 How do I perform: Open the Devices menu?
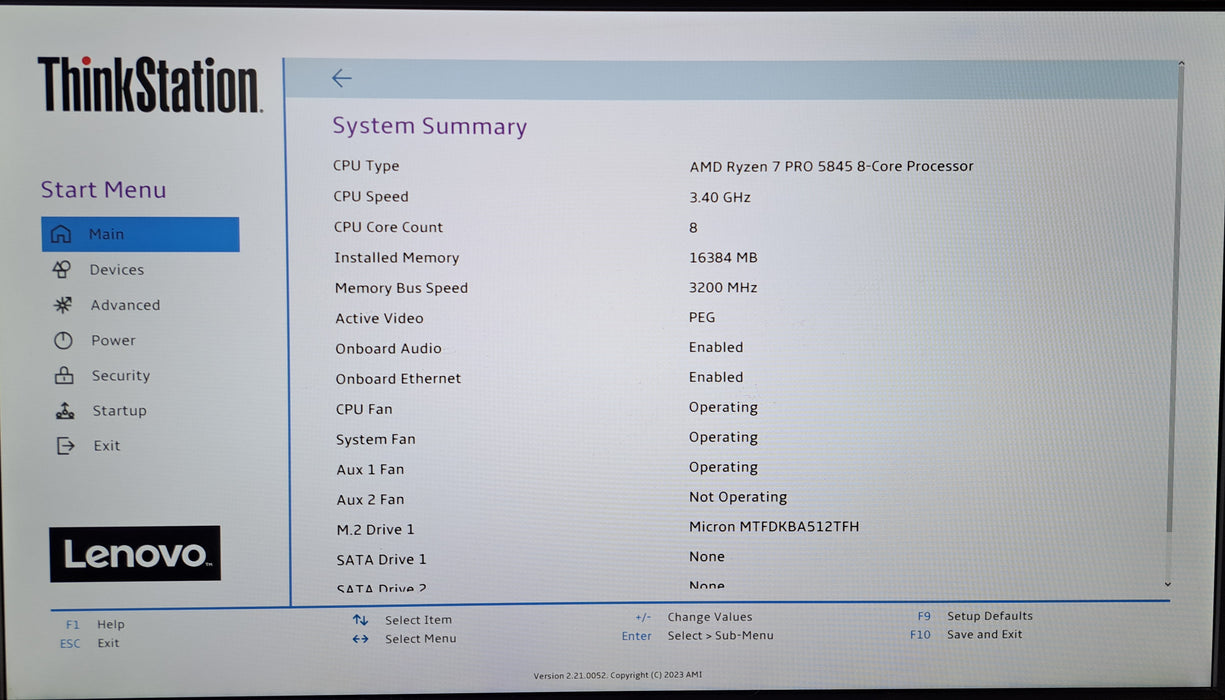pos(117,270)
